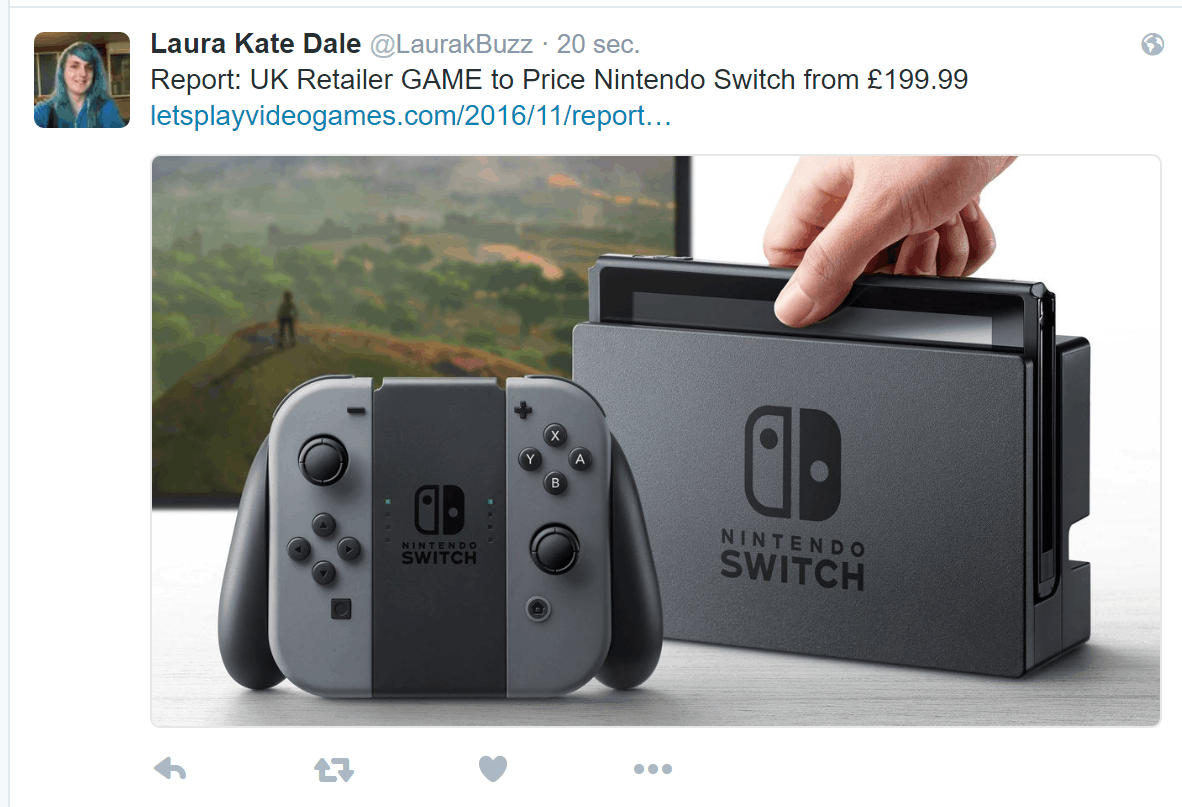Viewport: 1182px width, 807px height.
Task: Click the display name Laura Kate Dale
Action: click(256, 44)
